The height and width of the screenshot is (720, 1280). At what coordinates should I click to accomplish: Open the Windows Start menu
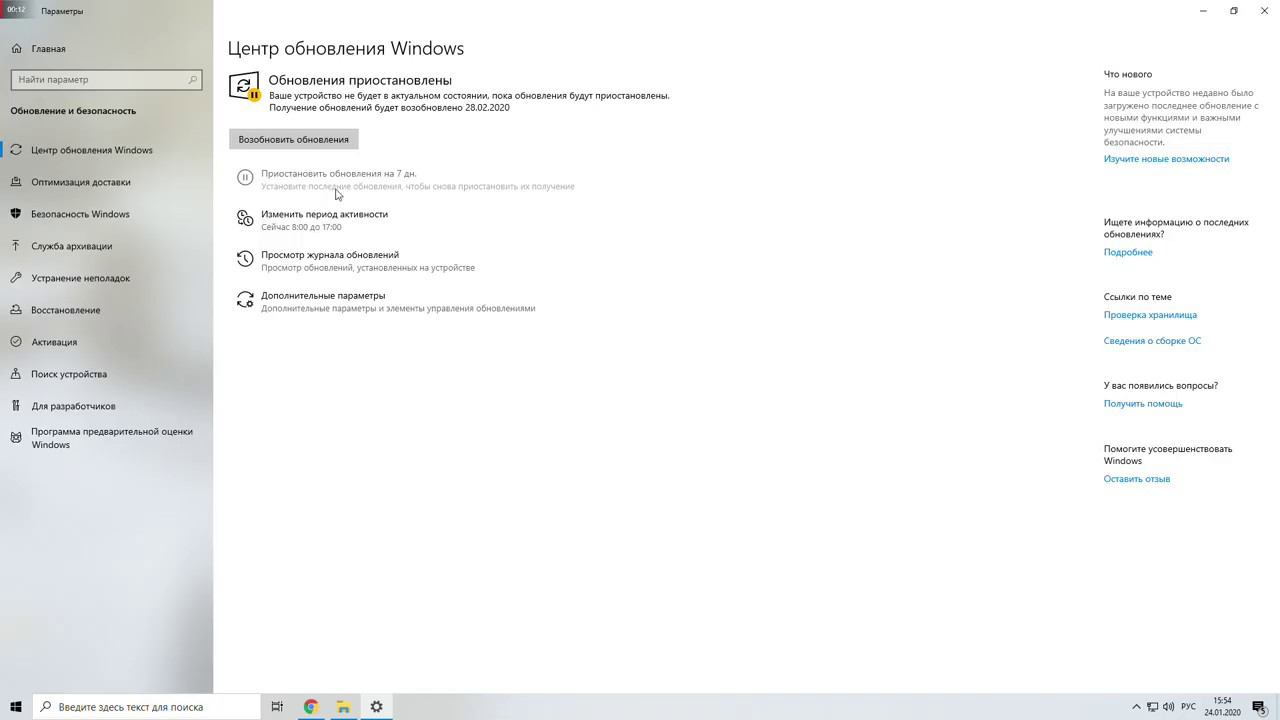point(16,707)
